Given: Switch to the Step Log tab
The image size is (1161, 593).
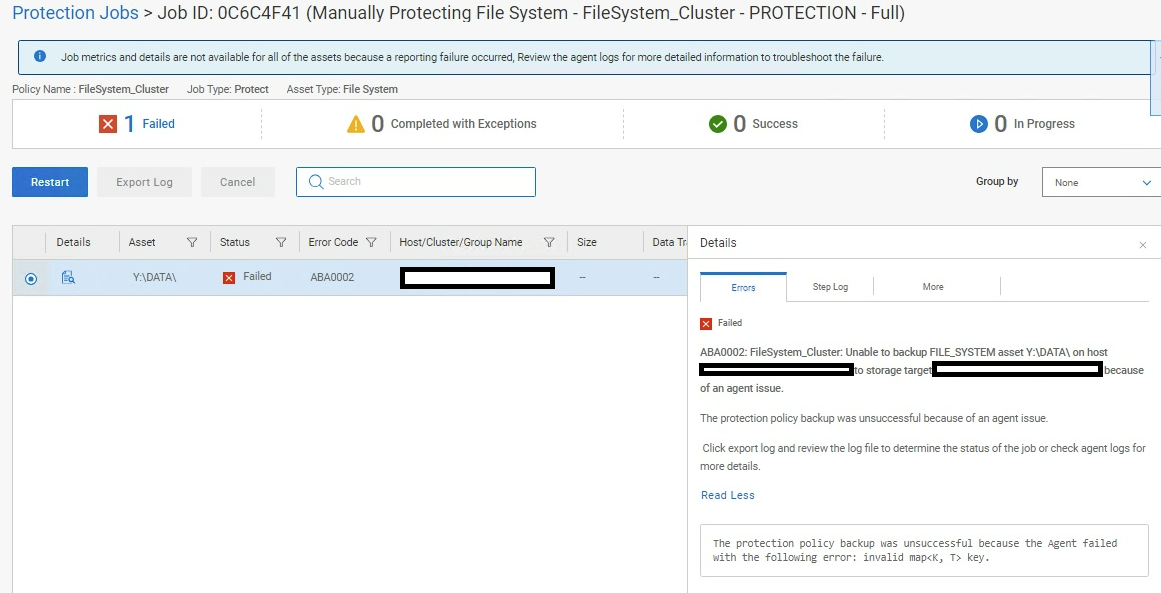Looking at the screenshot, I should [x=830, y=287].
